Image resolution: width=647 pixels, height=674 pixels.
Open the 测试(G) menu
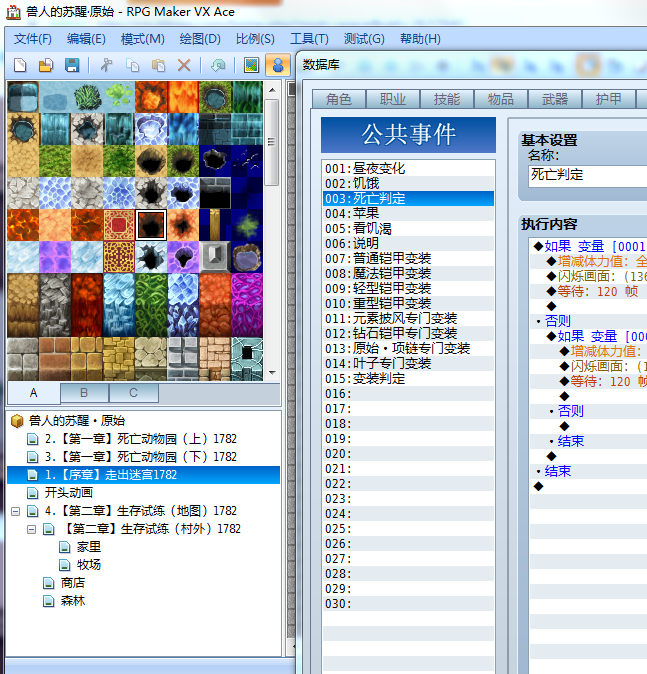coord(364,39)
